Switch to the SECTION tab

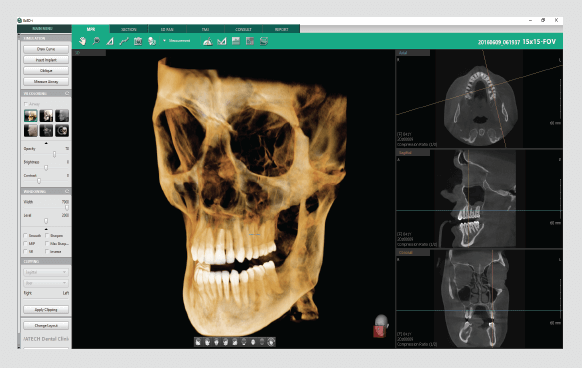[129, 29]
